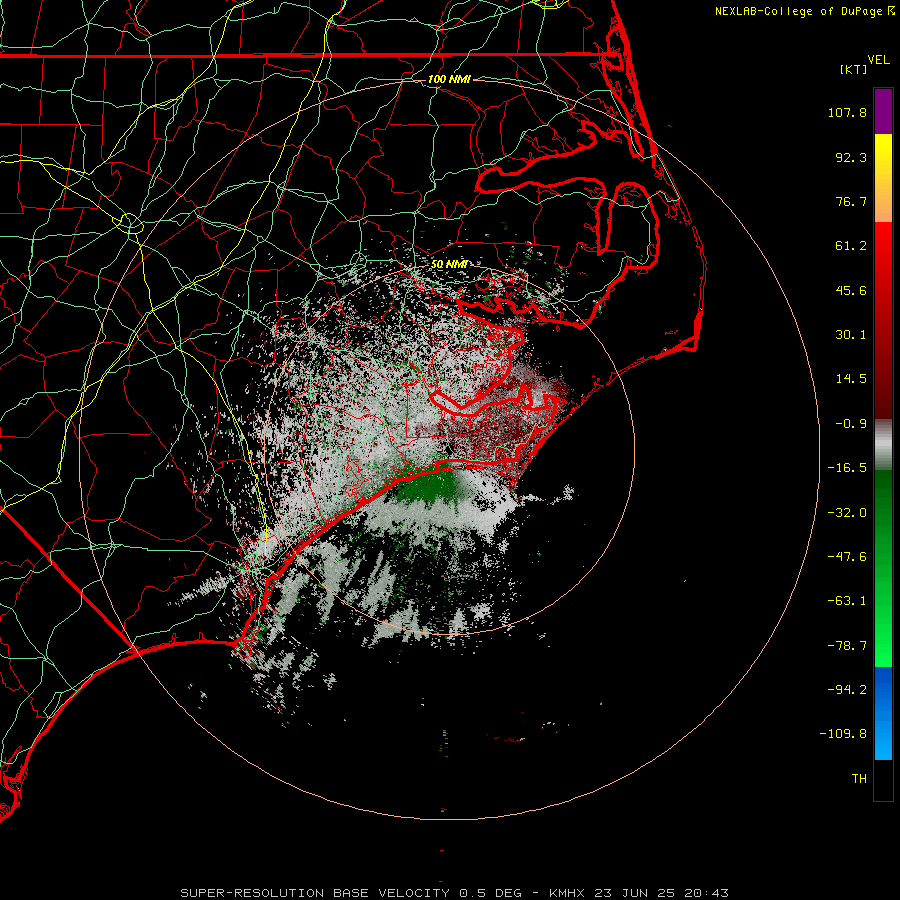
Task: Click the 50 NMI range ring label
Action: [449, 264]
